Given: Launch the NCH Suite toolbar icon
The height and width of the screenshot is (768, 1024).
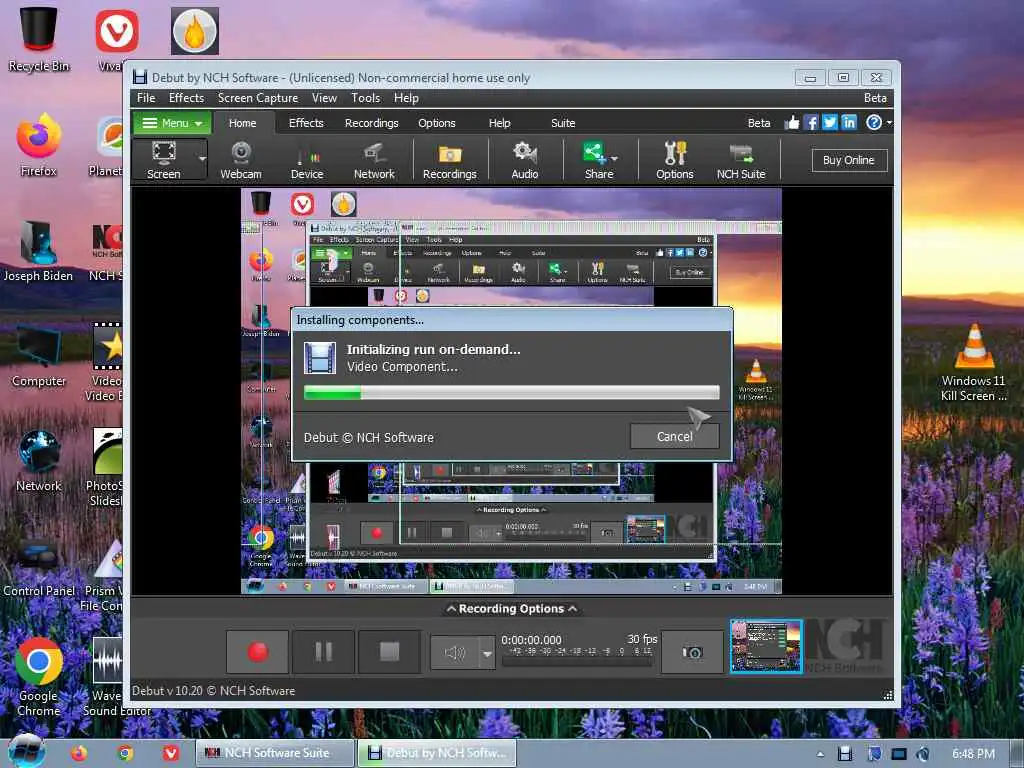Looking at the screenshot, I should point(741,159).
